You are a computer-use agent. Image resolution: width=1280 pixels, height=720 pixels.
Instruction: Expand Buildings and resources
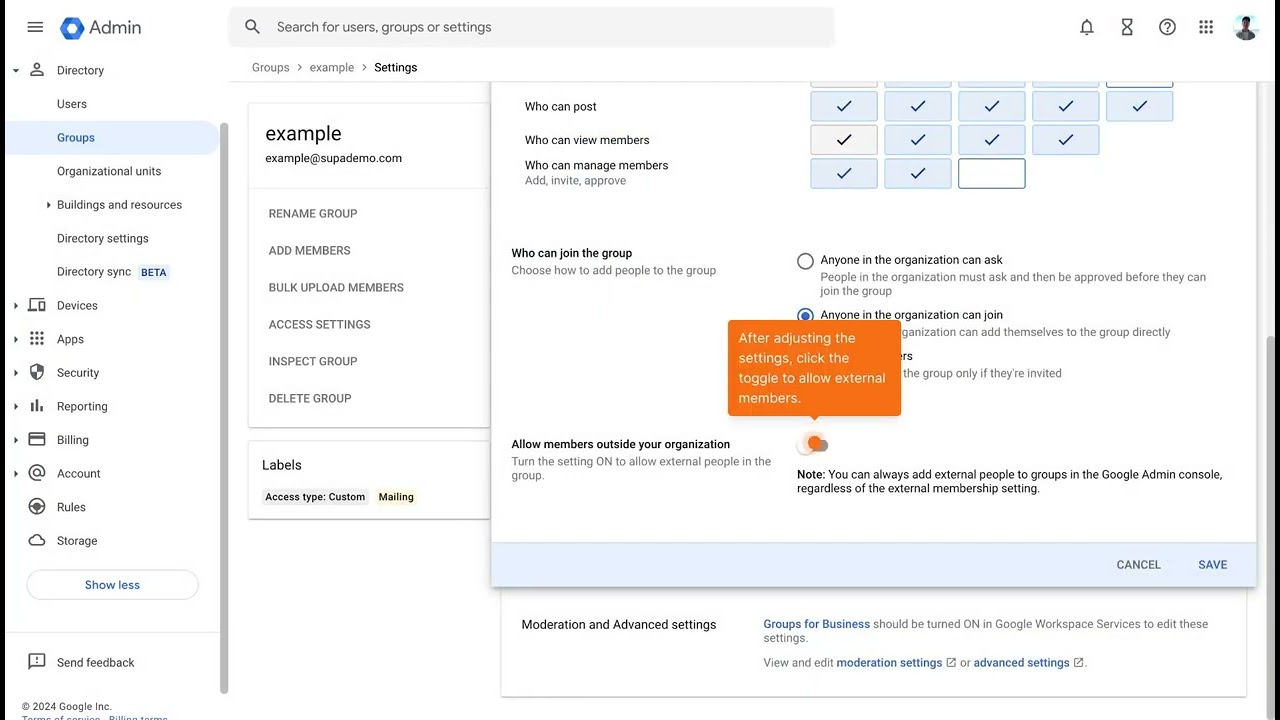[48, 205]
